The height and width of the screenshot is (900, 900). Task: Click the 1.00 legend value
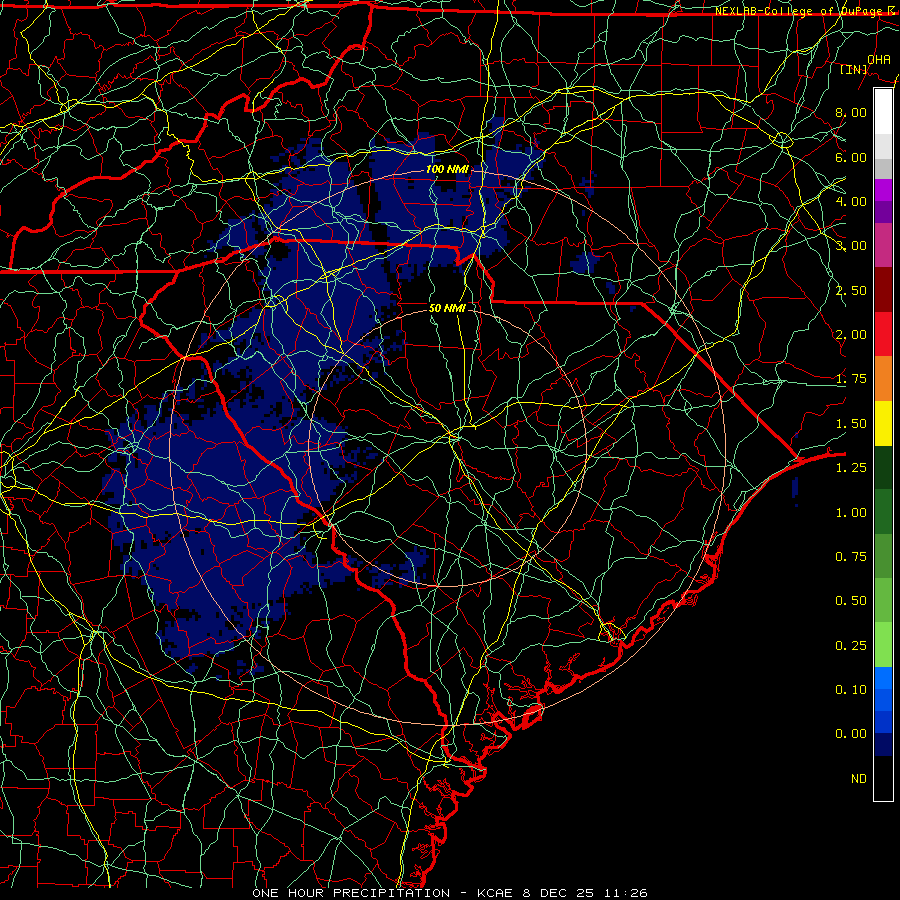coord(851,513)
